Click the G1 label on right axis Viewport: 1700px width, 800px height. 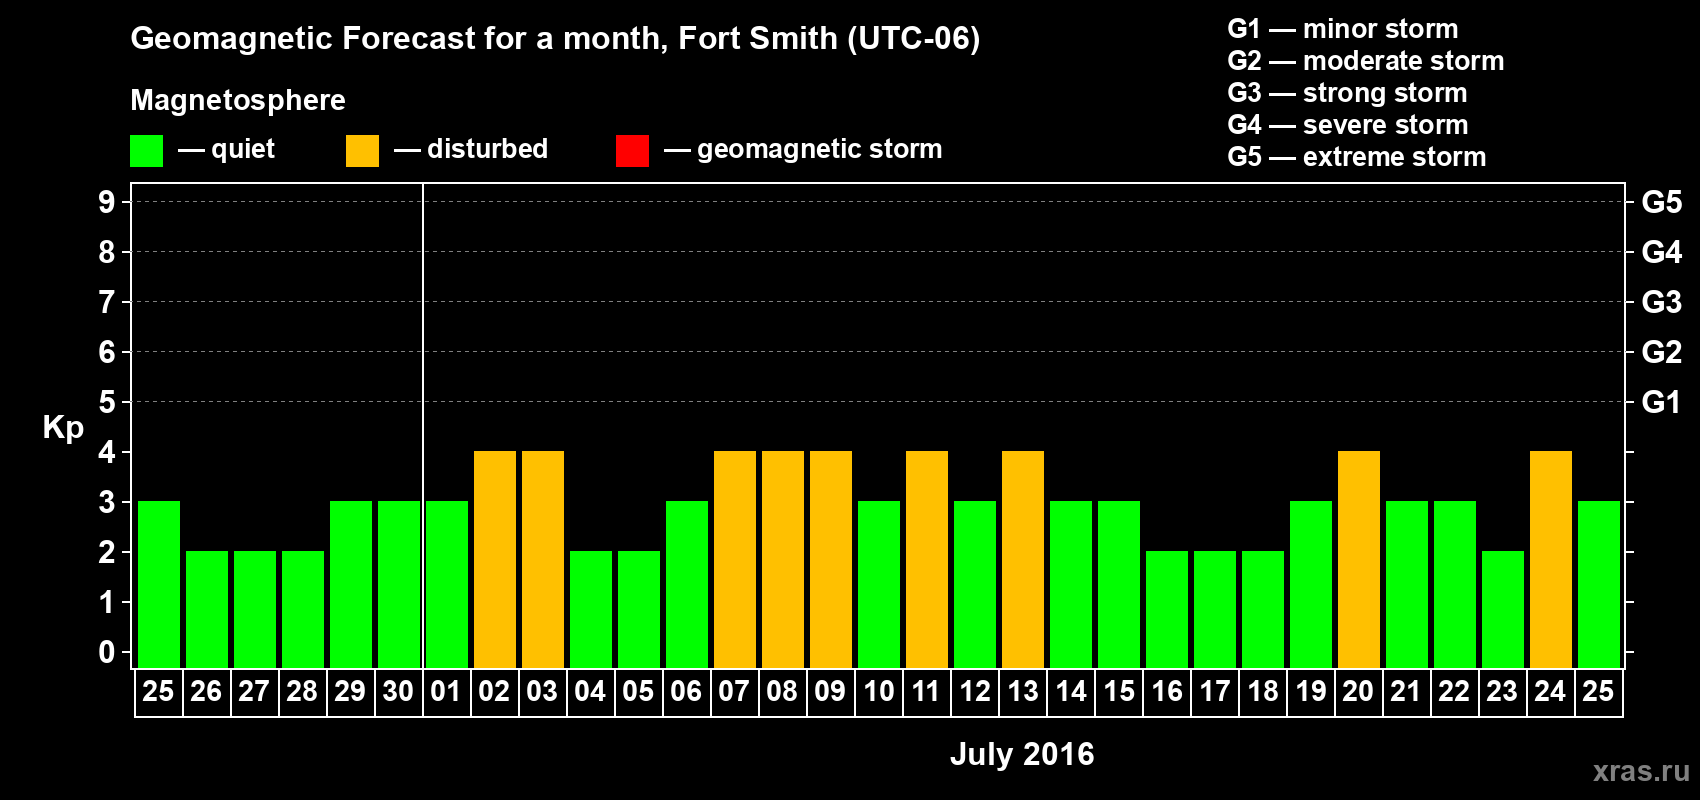pos(1661,402)
